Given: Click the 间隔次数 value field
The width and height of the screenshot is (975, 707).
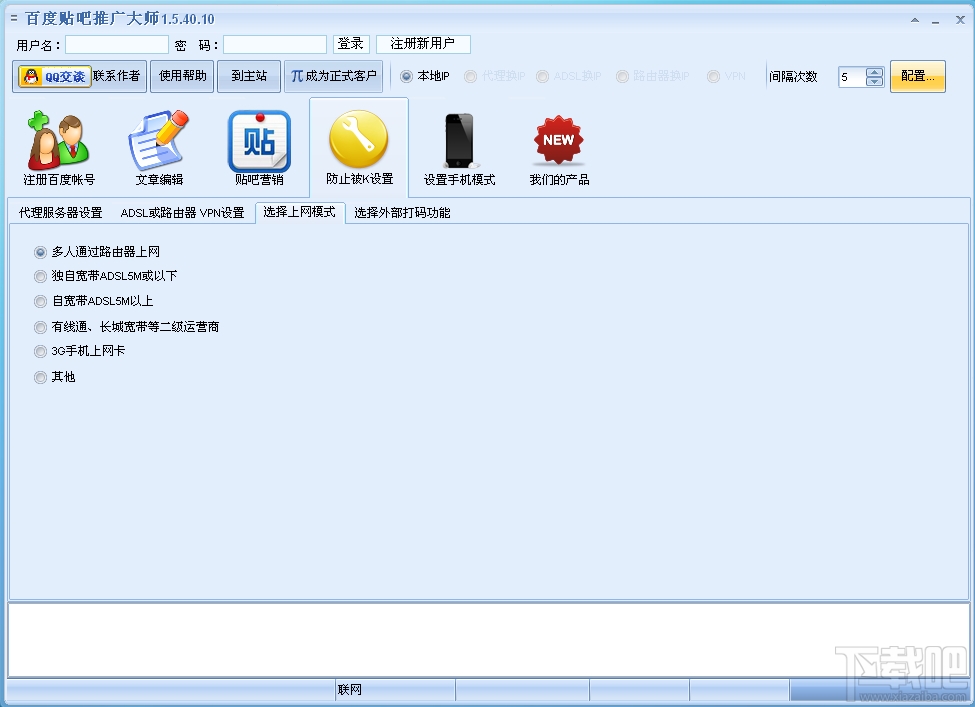Looking at the screenshot, I should pos(852,77).
